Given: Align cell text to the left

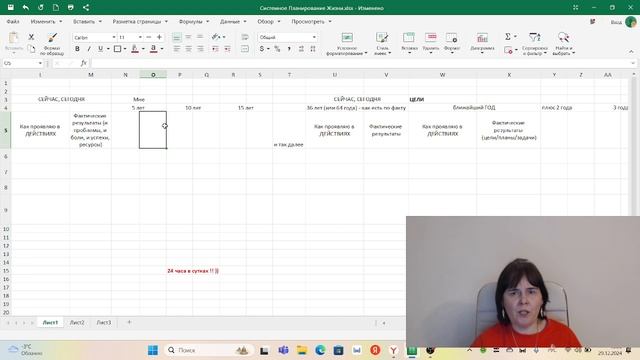Looking at the screenshot, I should click(177, 49).
